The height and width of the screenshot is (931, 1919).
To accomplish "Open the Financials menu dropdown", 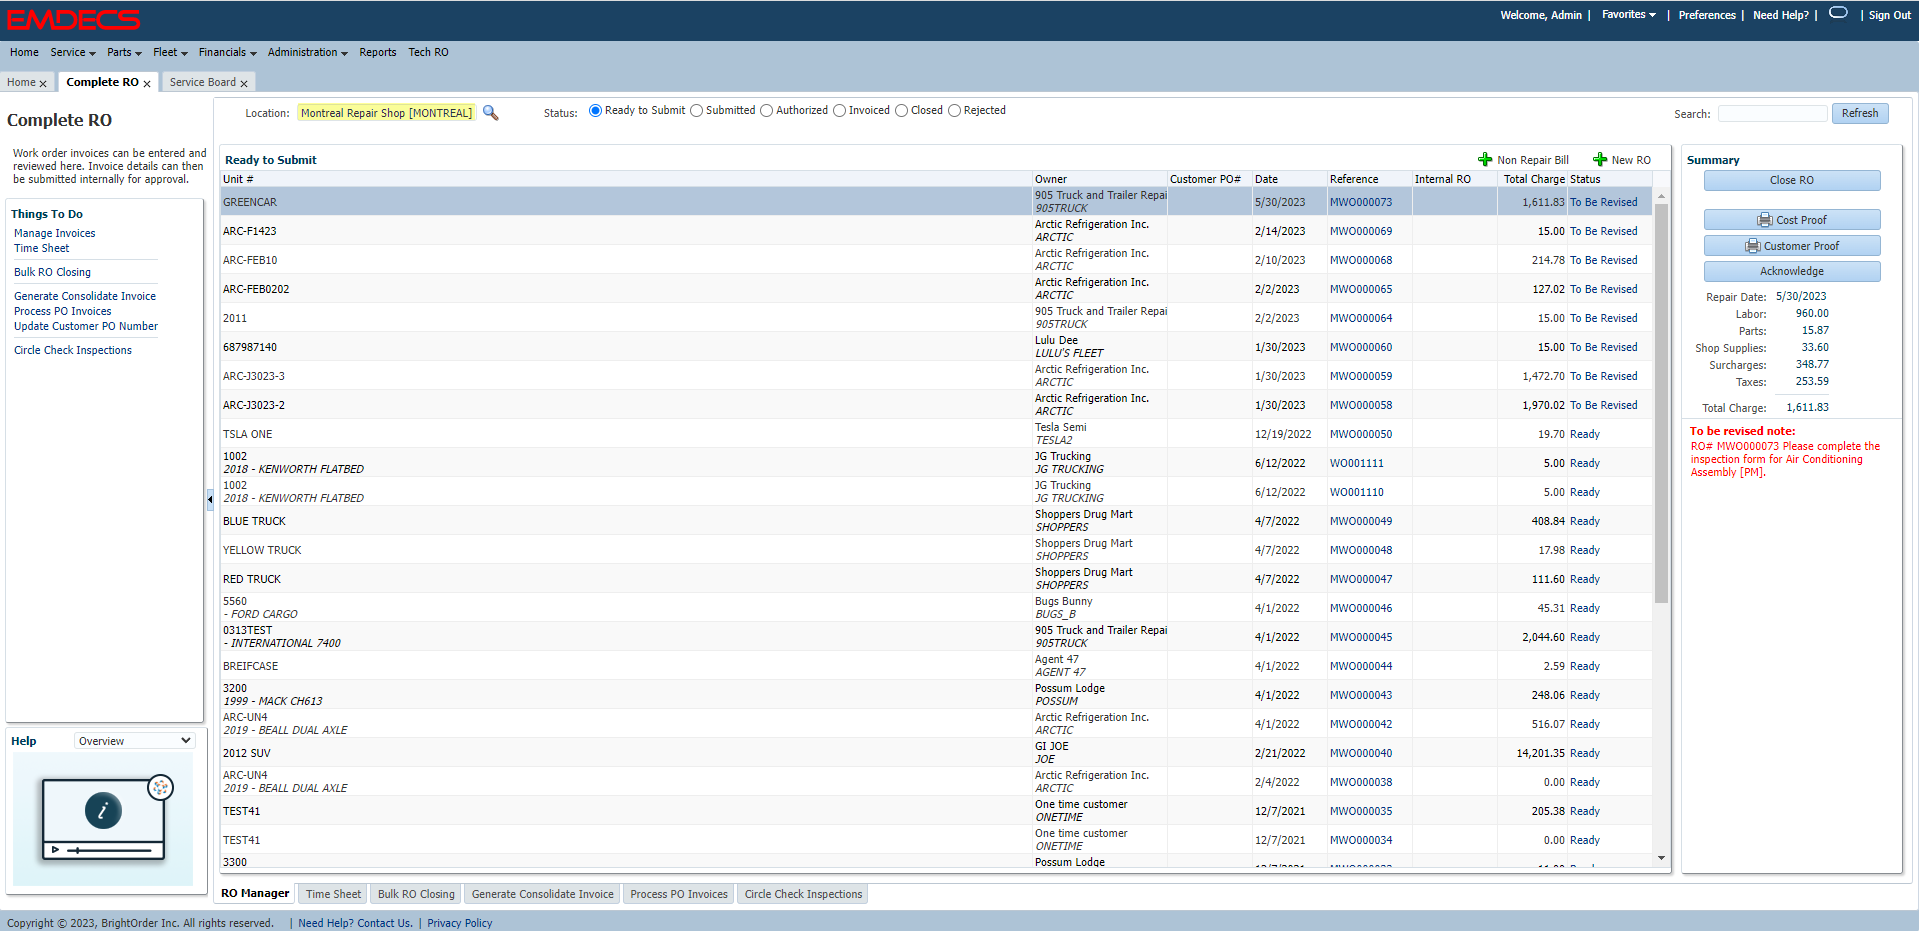I will click(228, 52).
